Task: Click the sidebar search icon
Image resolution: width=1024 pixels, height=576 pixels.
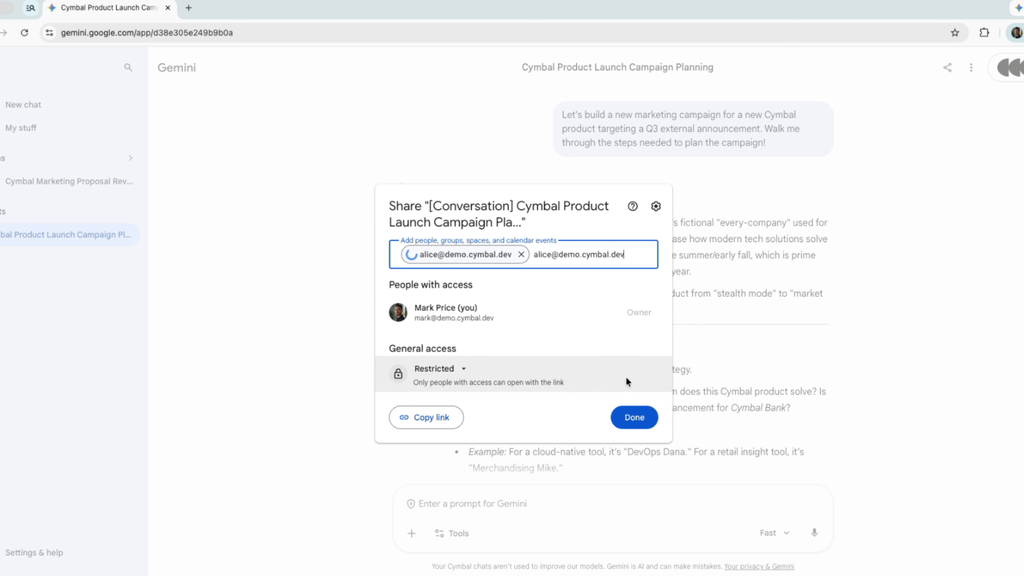Action: pyautogui.click(x=128, y=67)
